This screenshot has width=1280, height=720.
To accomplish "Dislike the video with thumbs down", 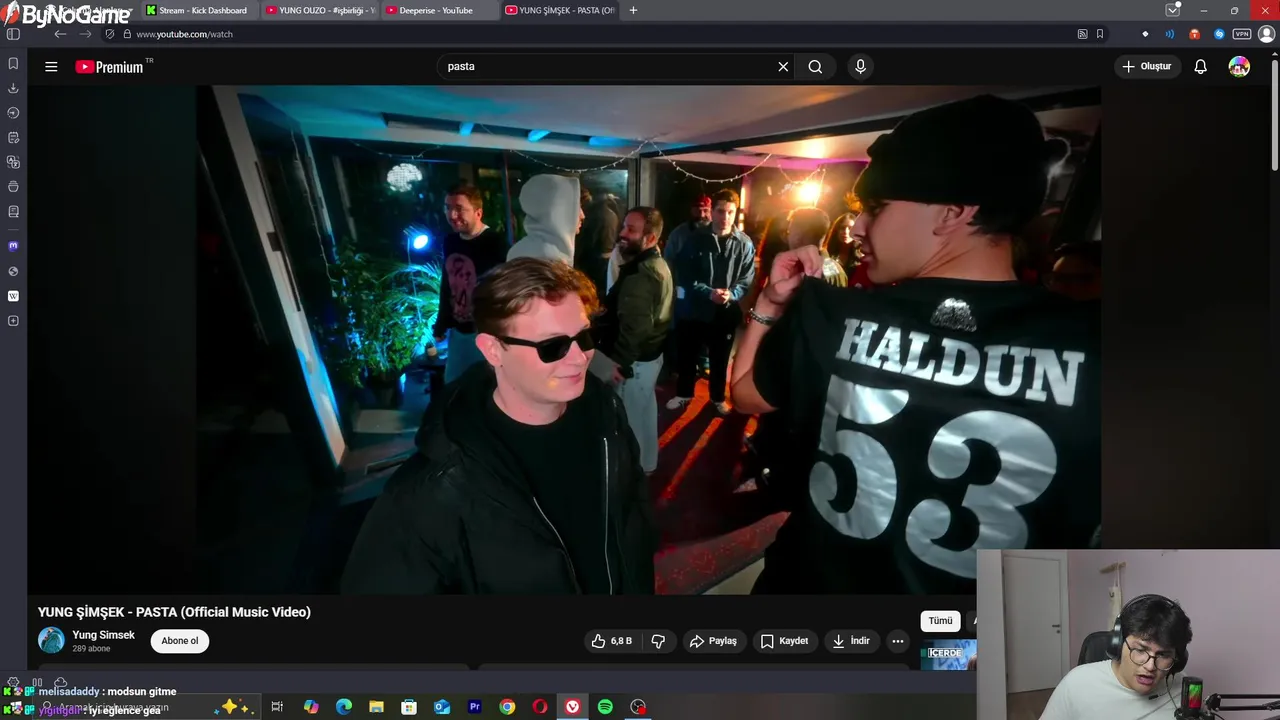I will (658, 641).
